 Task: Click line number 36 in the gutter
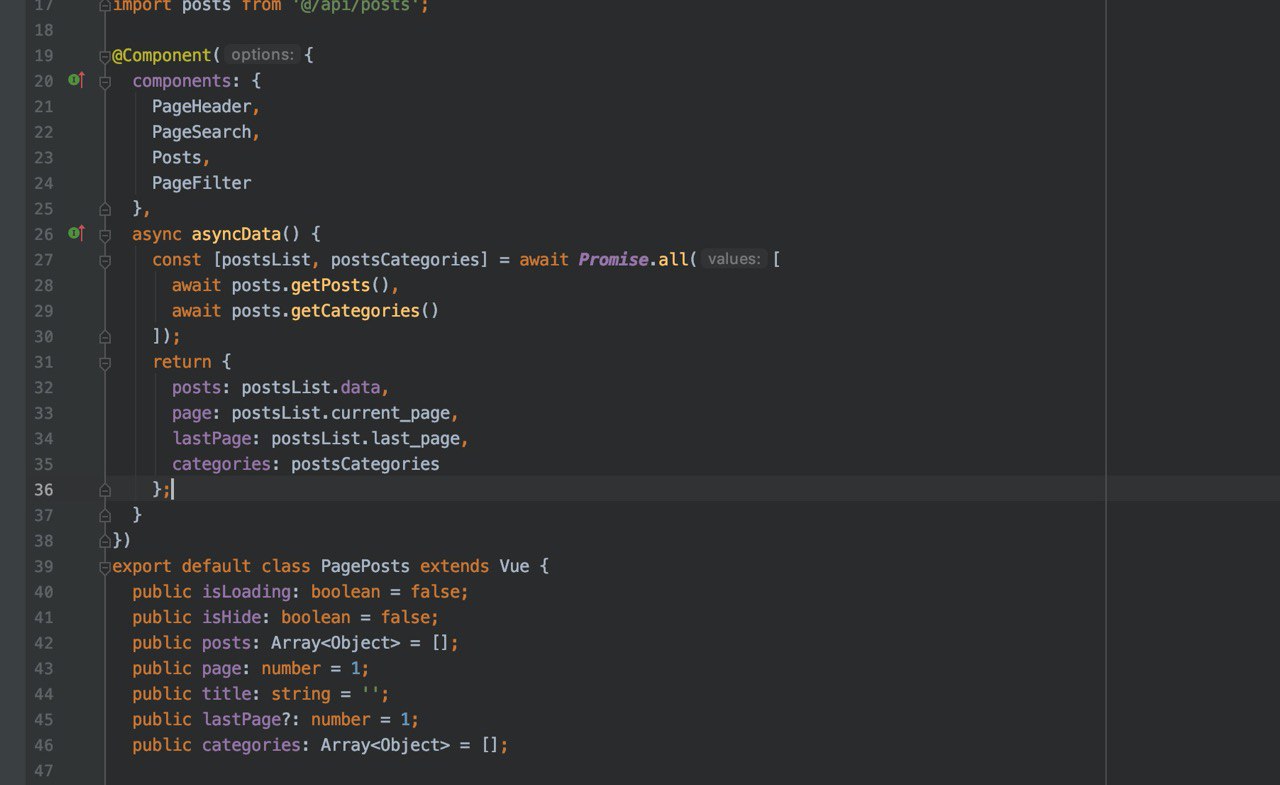point(43,489)
